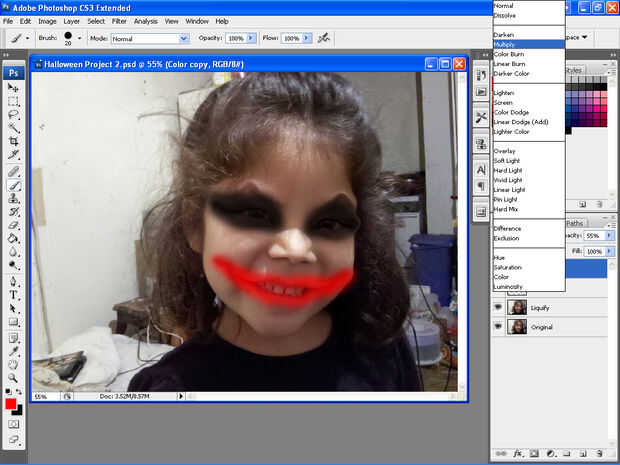The image size is (620, 465).
Task: Select the History Brush tool
Action: point(13,212)
